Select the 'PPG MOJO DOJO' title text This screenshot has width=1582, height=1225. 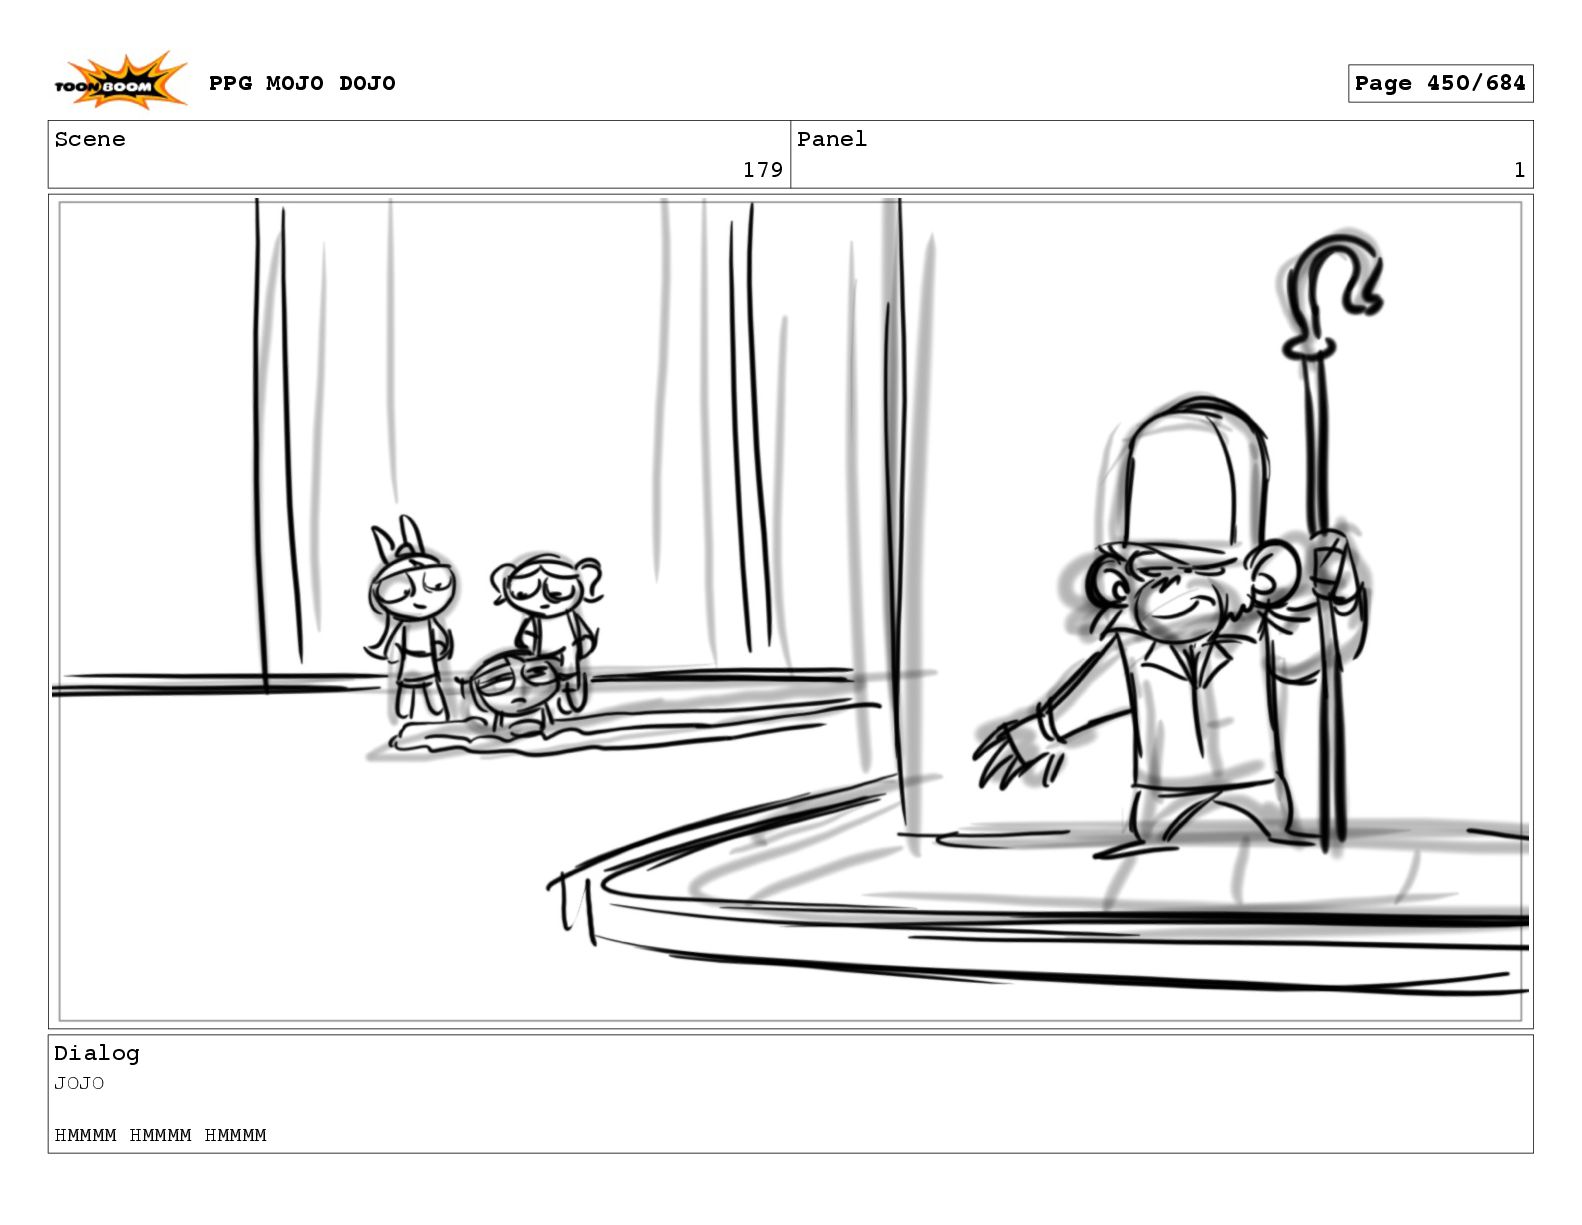click(302, 83)
